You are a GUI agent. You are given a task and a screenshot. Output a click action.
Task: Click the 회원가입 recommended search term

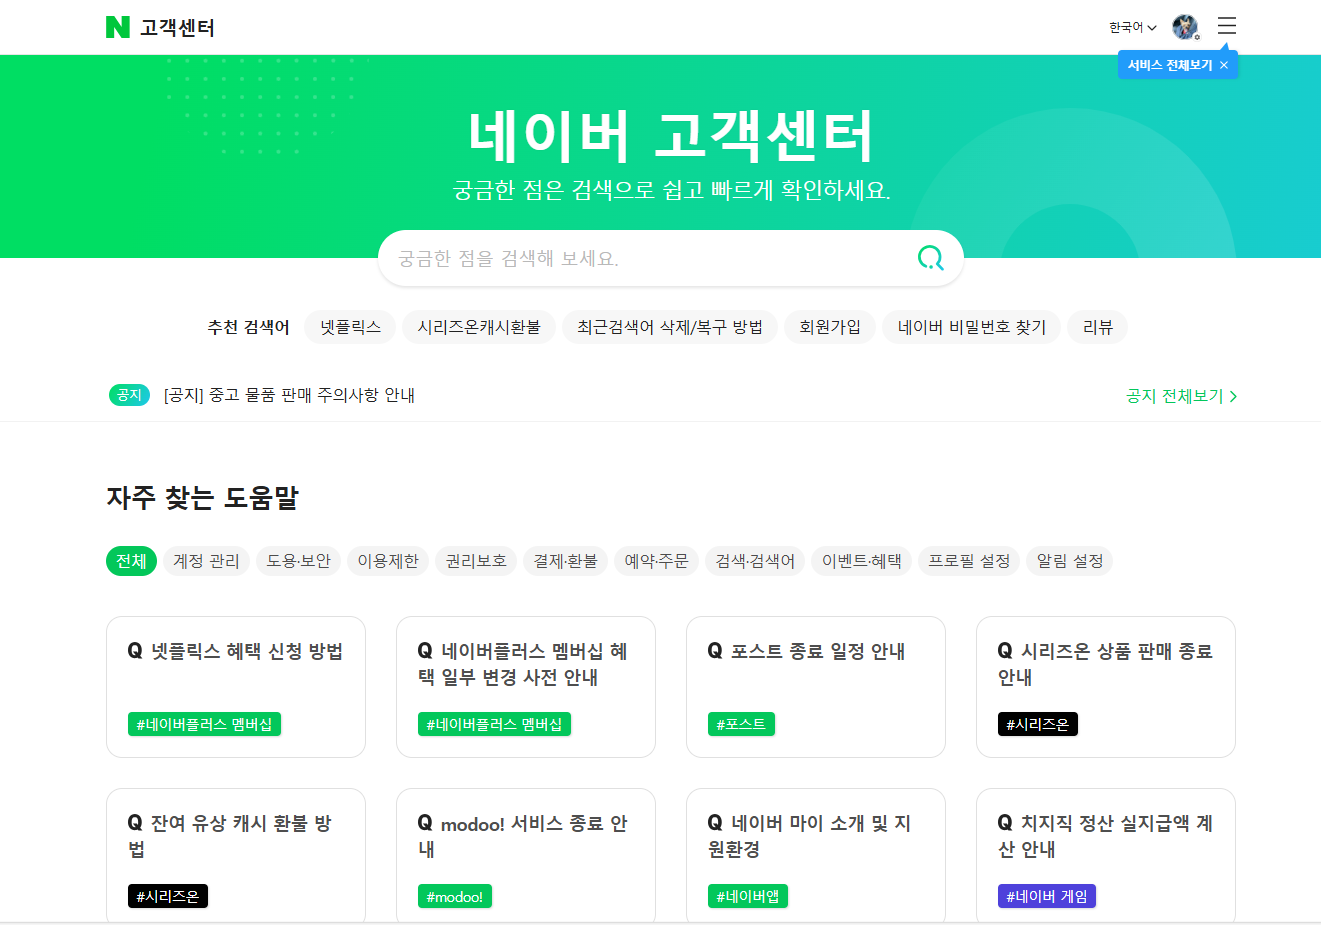tap(829, 326)
